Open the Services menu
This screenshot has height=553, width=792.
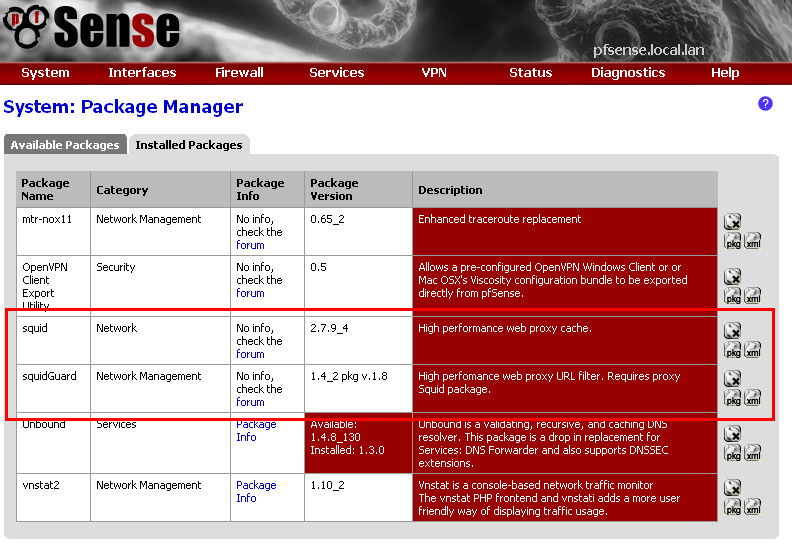336,73
